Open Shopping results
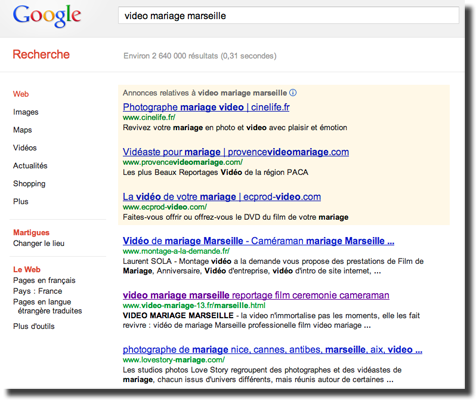476x400 pixels. click(x=29, y=184)
